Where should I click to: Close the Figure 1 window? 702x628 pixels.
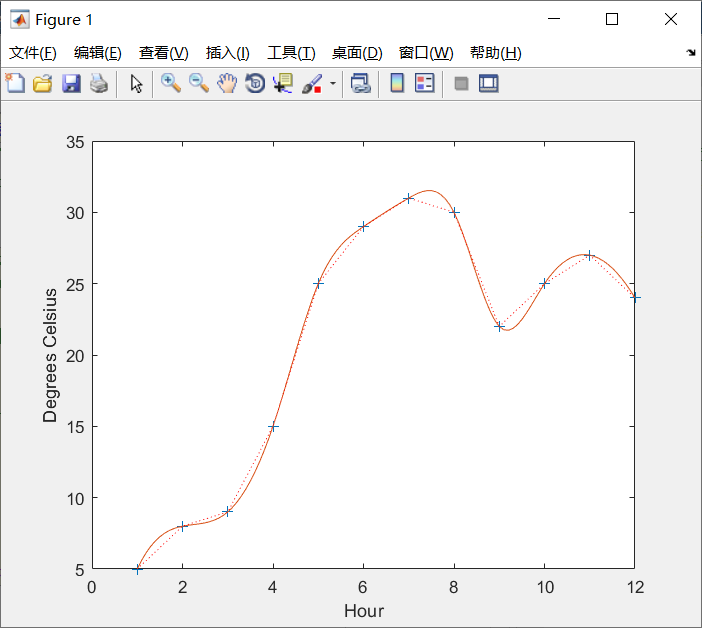671,19
